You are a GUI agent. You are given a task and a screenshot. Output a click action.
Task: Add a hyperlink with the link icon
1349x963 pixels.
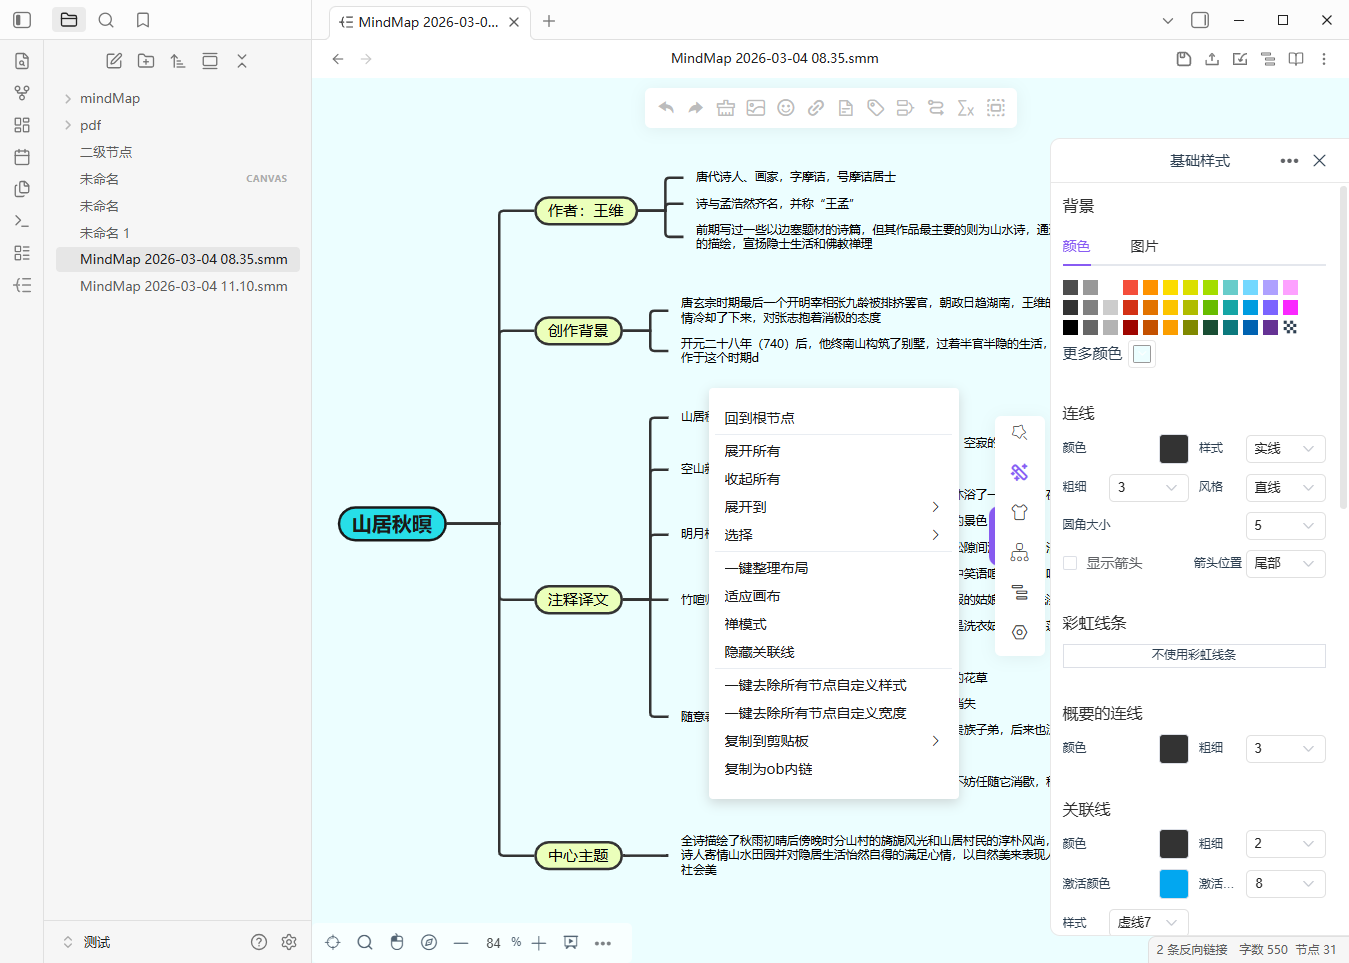coord(816,108)
